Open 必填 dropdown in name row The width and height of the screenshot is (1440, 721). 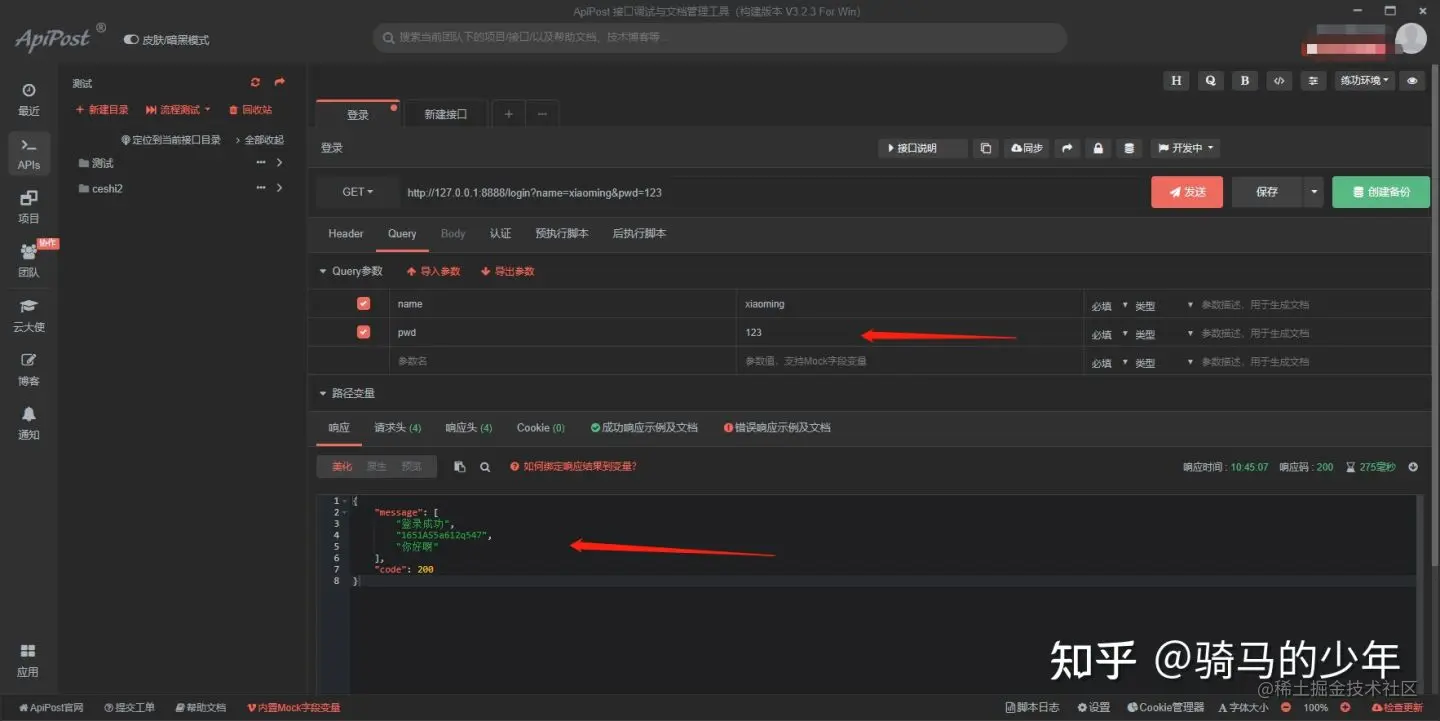(1110, 305)
